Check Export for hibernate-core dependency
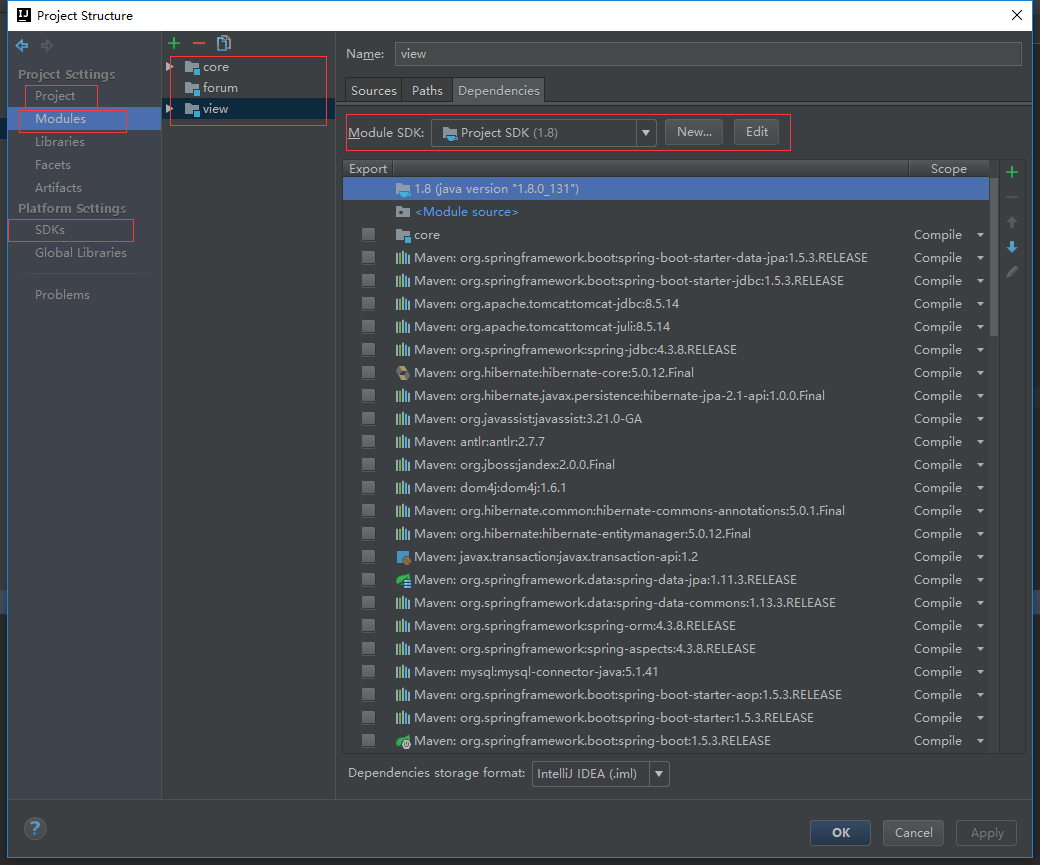Image resolution: width=1040 pixels, height=865 pixels. [368, 372]
